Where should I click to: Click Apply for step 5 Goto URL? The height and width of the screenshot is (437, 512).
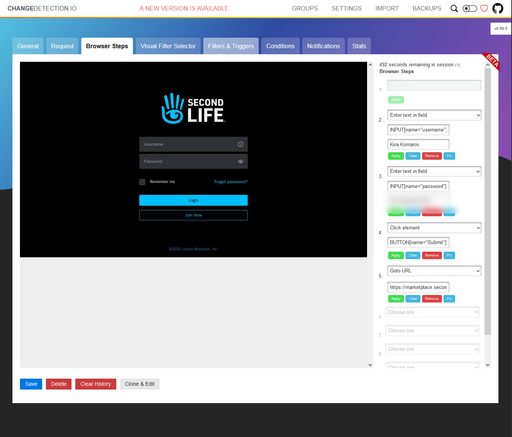[396, 299]
